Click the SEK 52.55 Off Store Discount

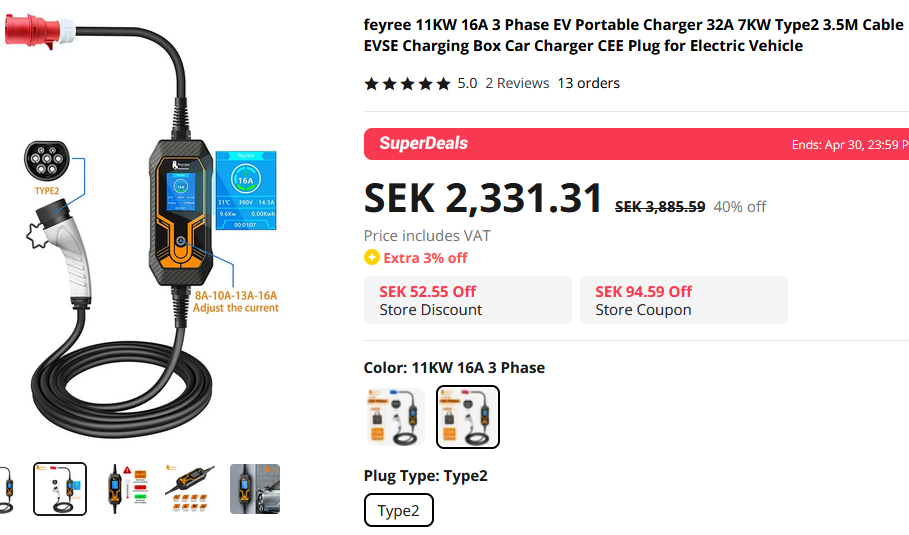click(467, 300)
